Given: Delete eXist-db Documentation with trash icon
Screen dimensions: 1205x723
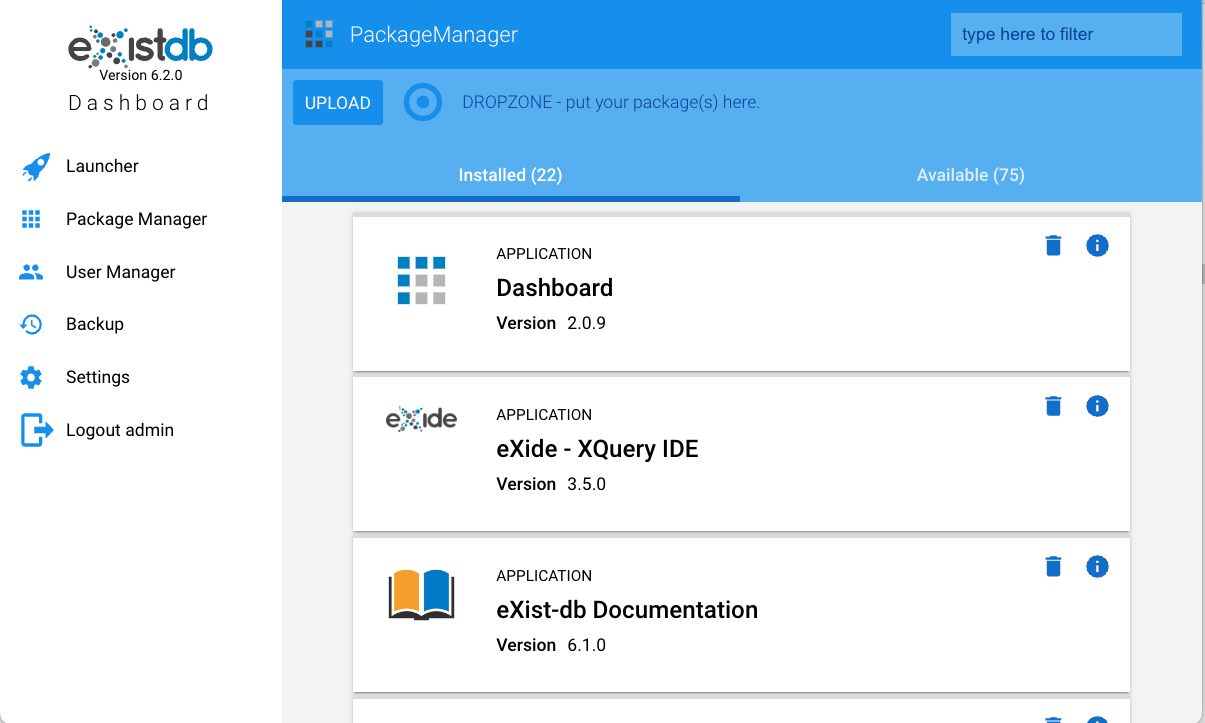Looking at the screenshot, I should click(1053, 566).
